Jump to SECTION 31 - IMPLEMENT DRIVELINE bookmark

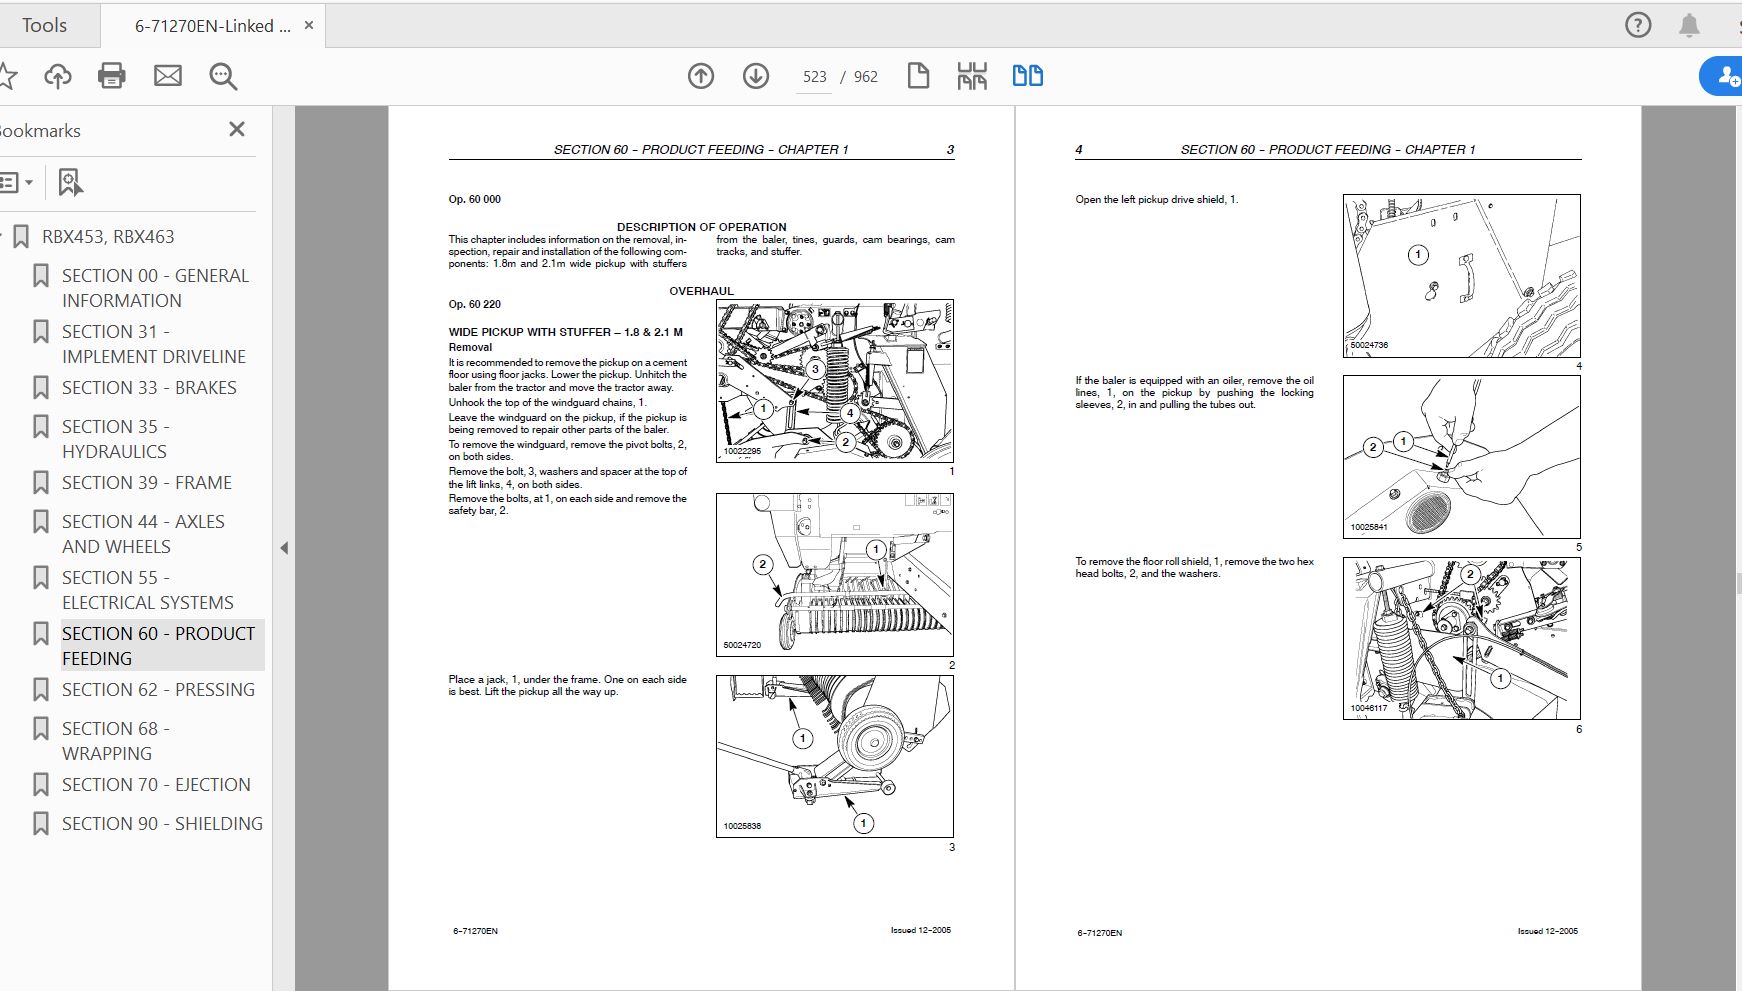click(x=154, y=344)
